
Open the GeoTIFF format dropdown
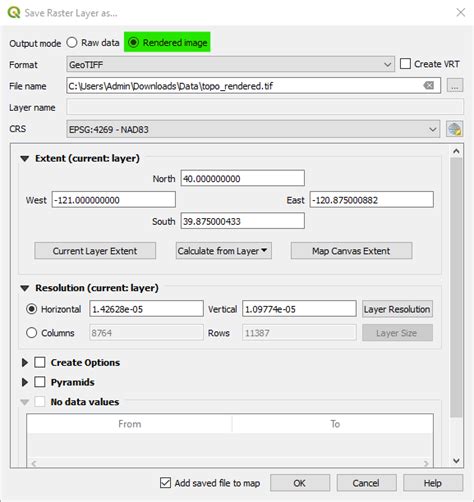pos(230,64)
